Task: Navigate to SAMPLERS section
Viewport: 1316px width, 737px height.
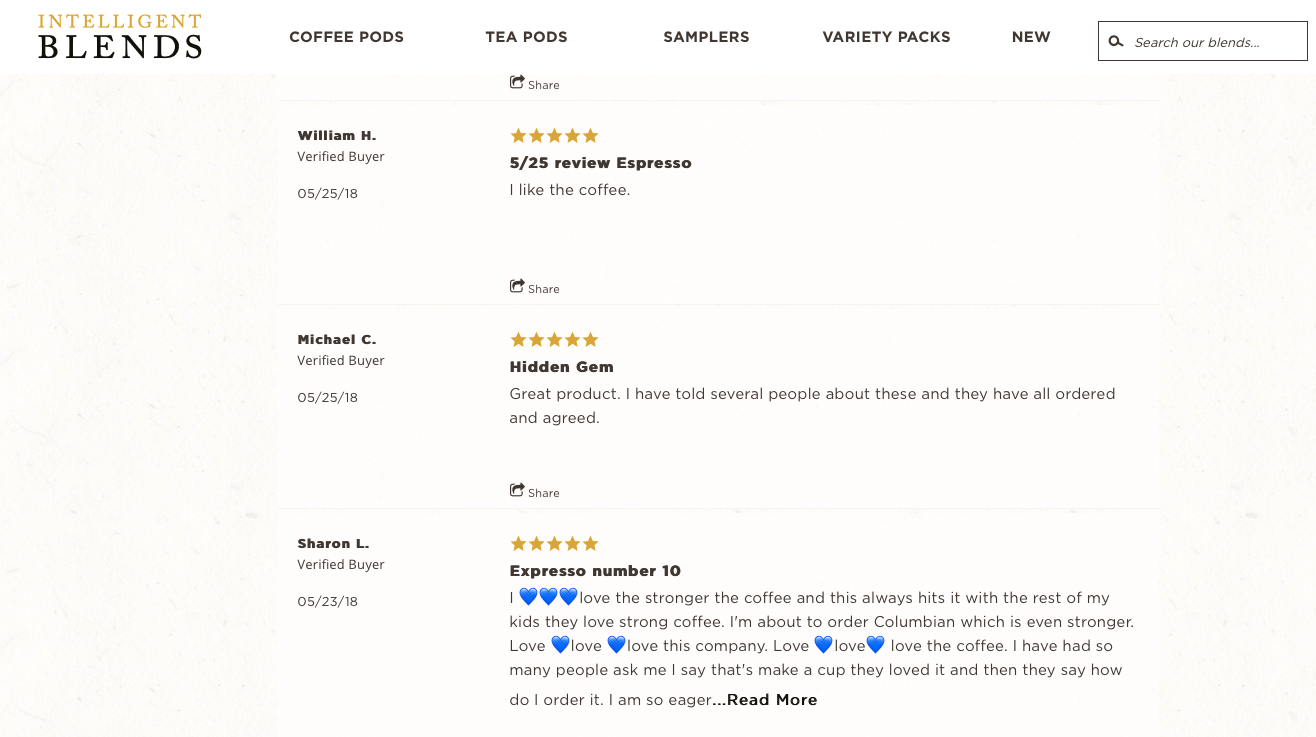Action: click(706, 37)
